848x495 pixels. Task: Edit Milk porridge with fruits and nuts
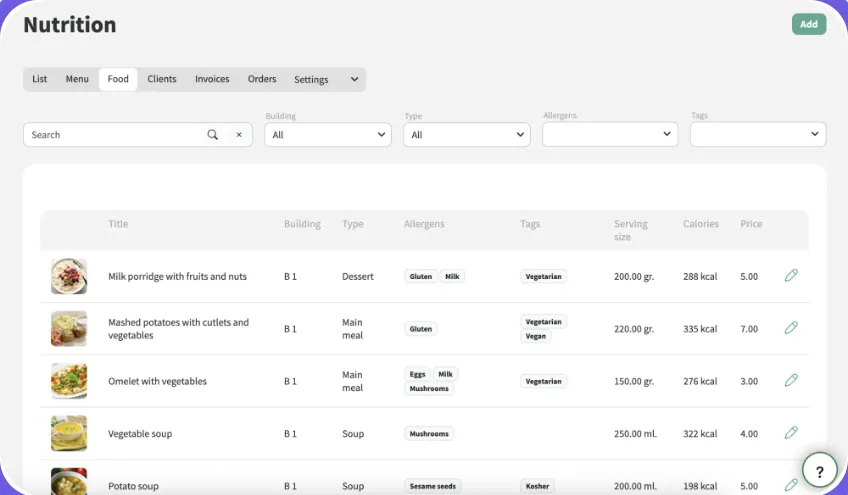click(791, 275)
